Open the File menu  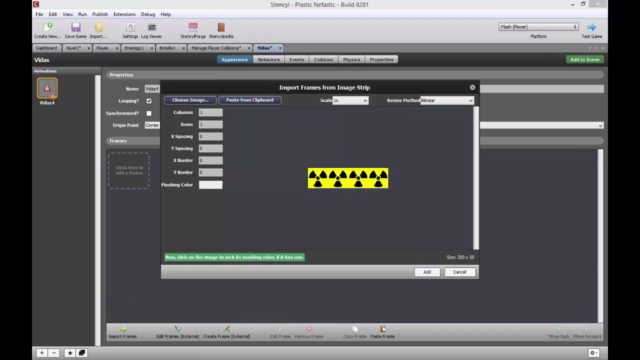coord(39,14)
